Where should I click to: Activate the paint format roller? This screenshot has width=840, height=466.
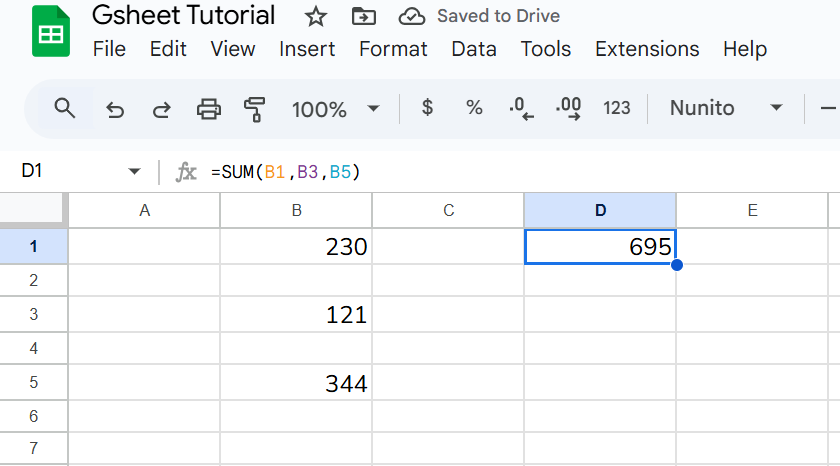point(255,109)
